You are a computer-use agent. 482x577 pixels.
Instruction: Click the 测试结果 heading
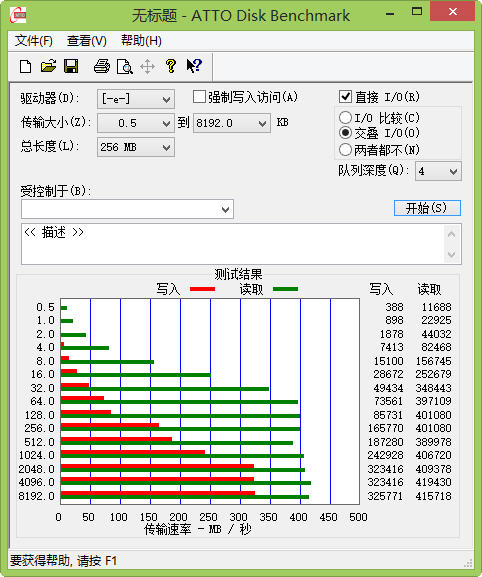click(238, 274)
